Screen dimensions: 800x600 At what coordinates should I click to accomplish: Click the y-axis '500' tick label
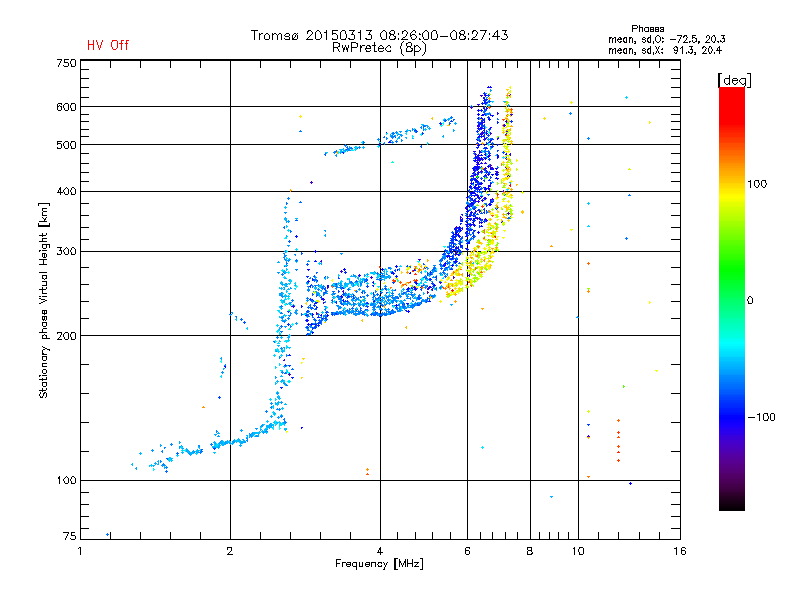point(66,145)
